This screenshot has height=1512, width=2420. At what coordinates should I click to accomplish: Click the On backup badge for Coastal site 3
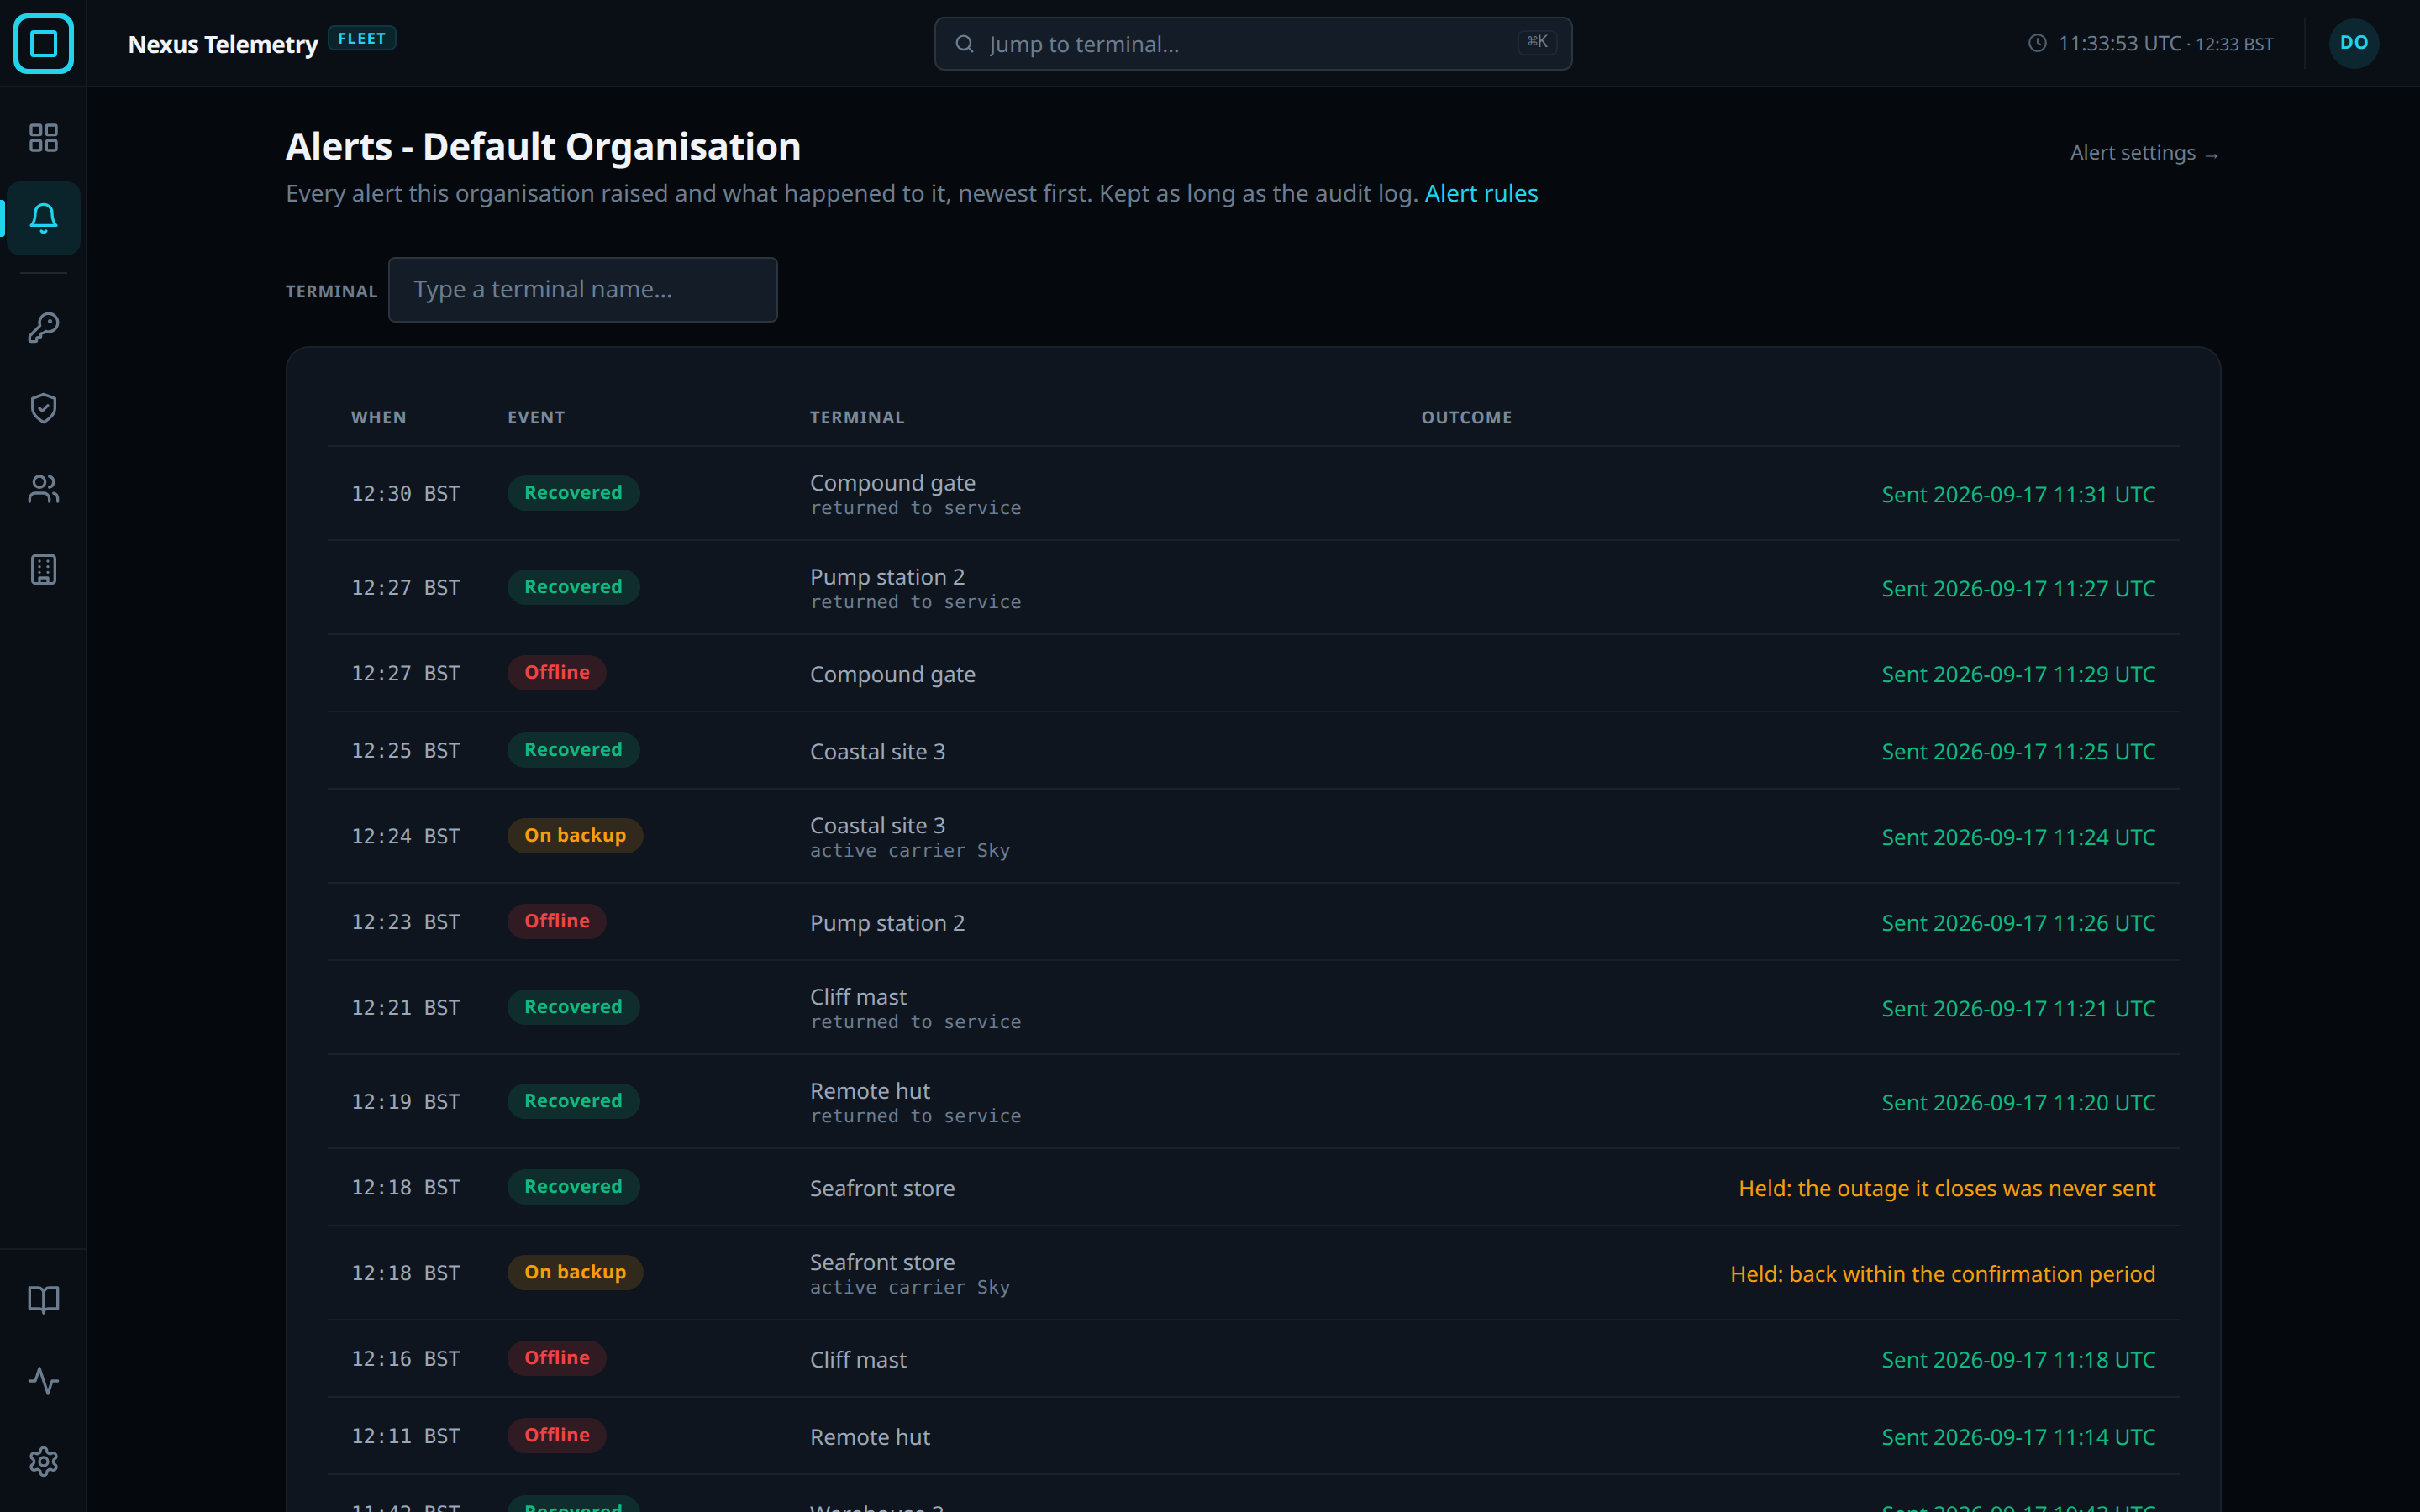[x=575, y=836]
